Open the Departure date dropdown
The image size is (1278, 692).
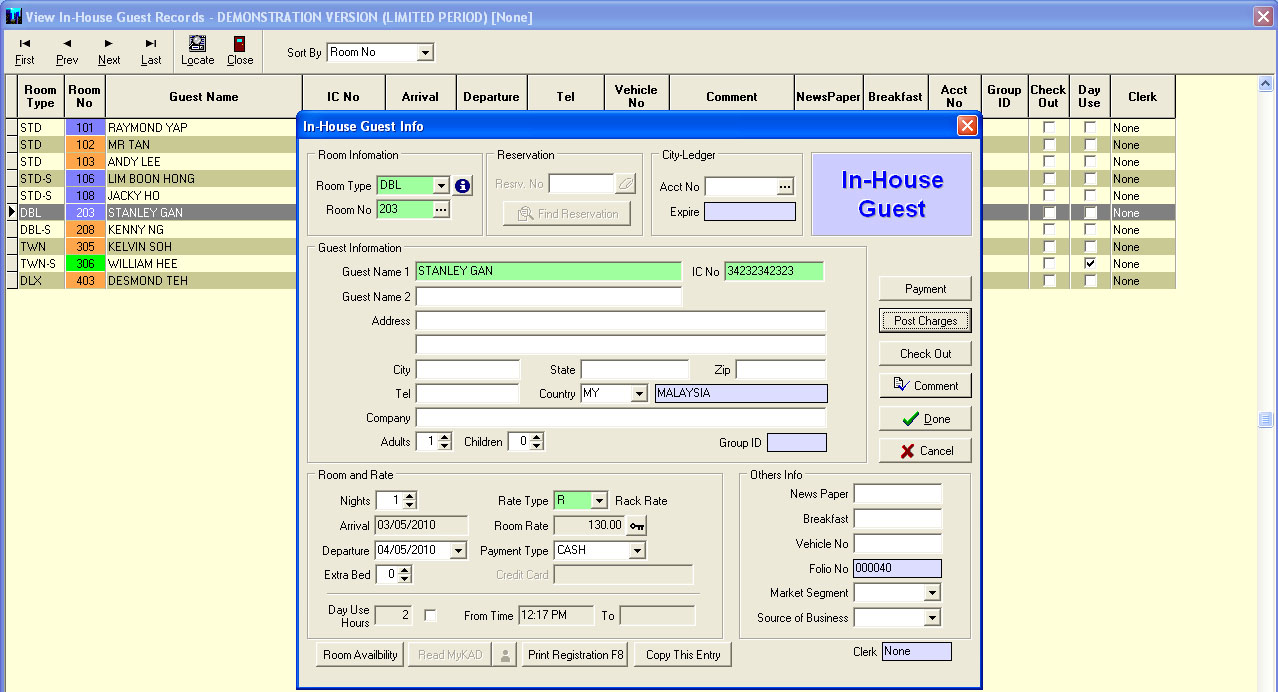458,551
